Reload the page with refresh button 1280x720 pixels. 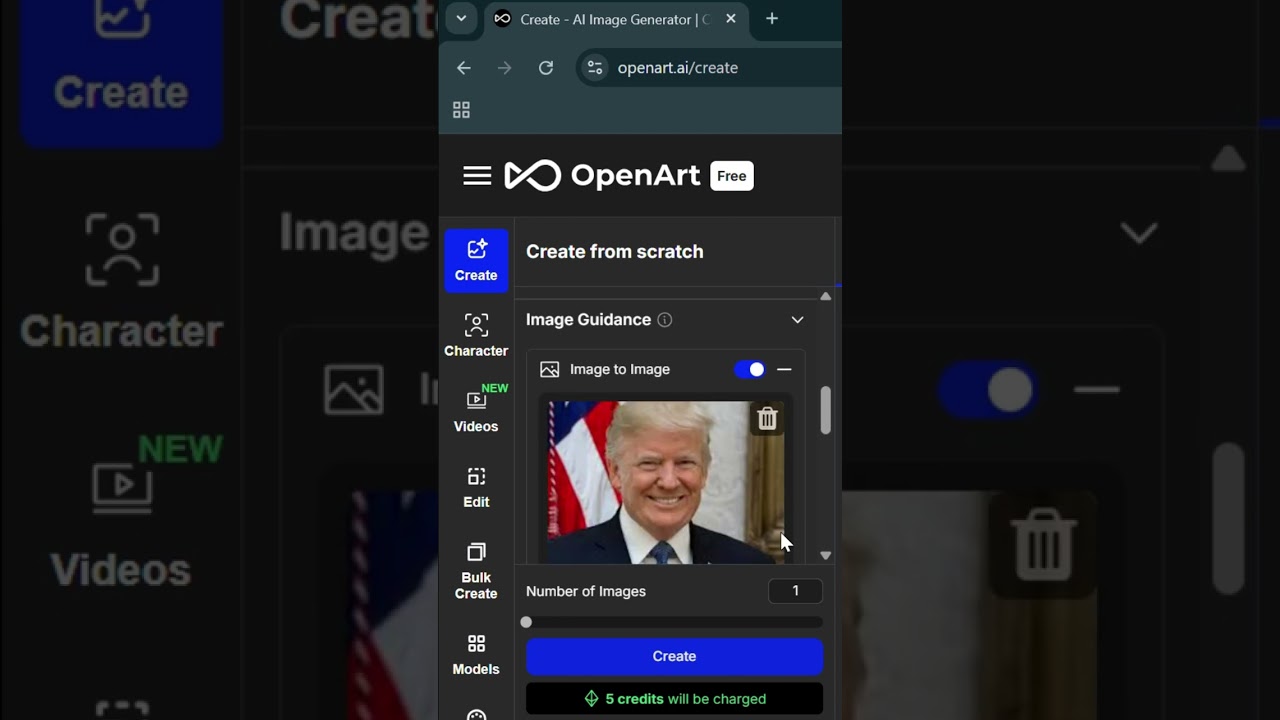point(546,68)
